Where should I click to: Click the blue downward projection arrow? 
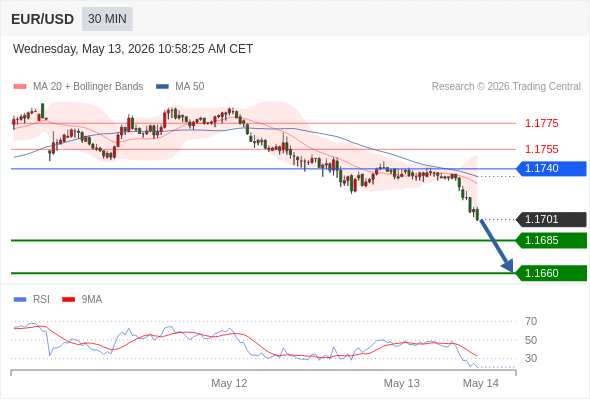(x=497, y=246)
